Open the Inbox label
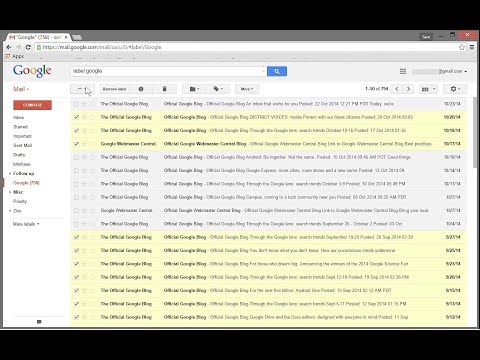Screen dimensions: 480x360 pyautogui.click(x=19, y=117)
